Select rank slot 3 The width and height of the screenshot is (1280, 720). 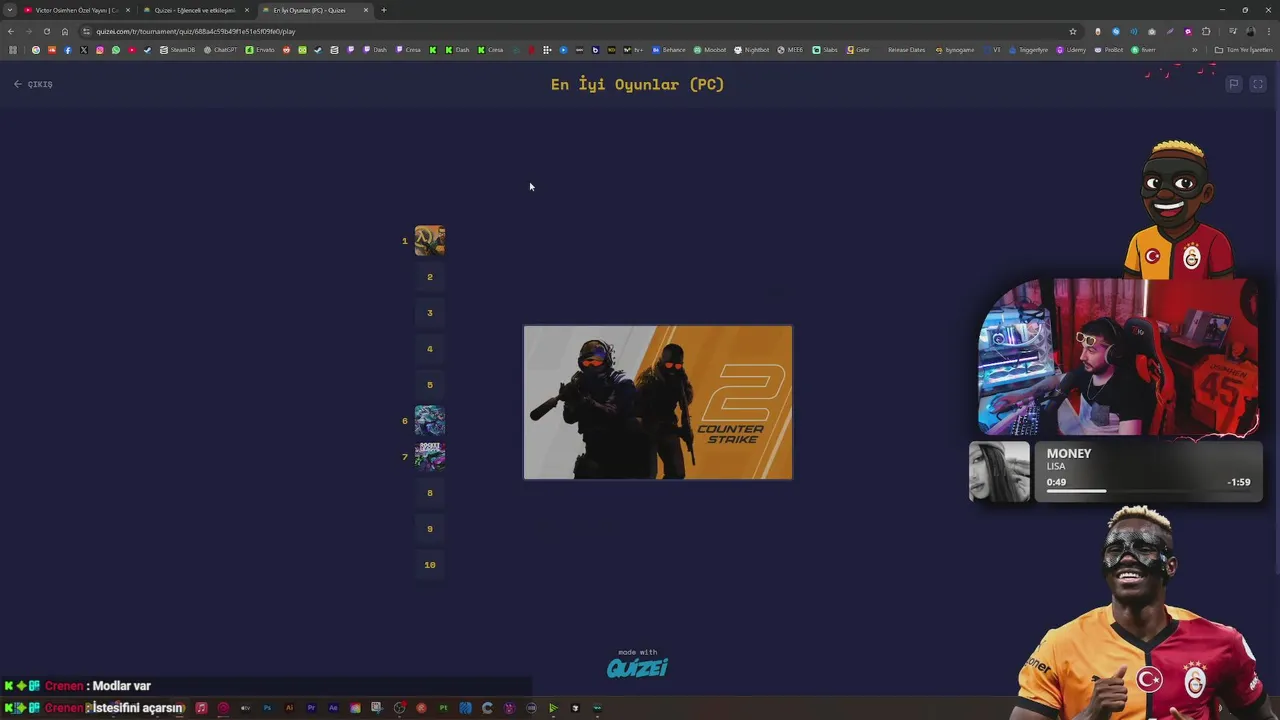430,313
